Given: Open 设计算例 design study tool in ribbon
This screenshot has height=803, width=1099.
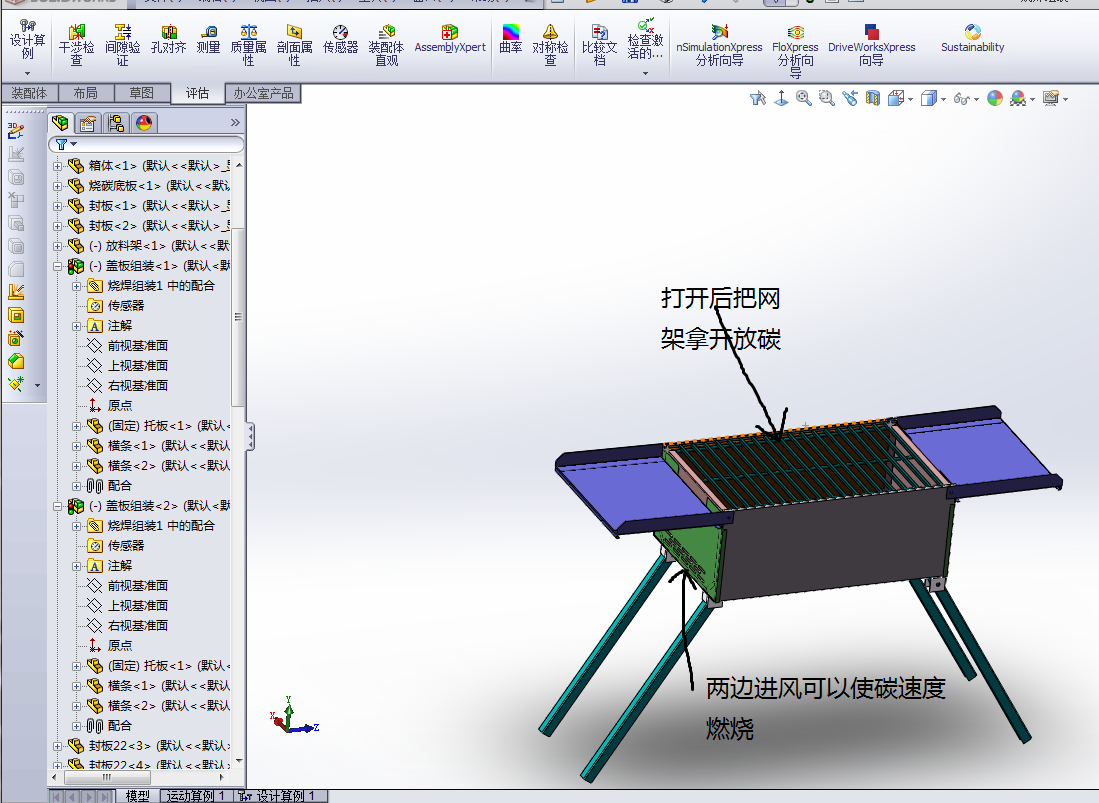Looking at the screenshot, I should [27, 39].
